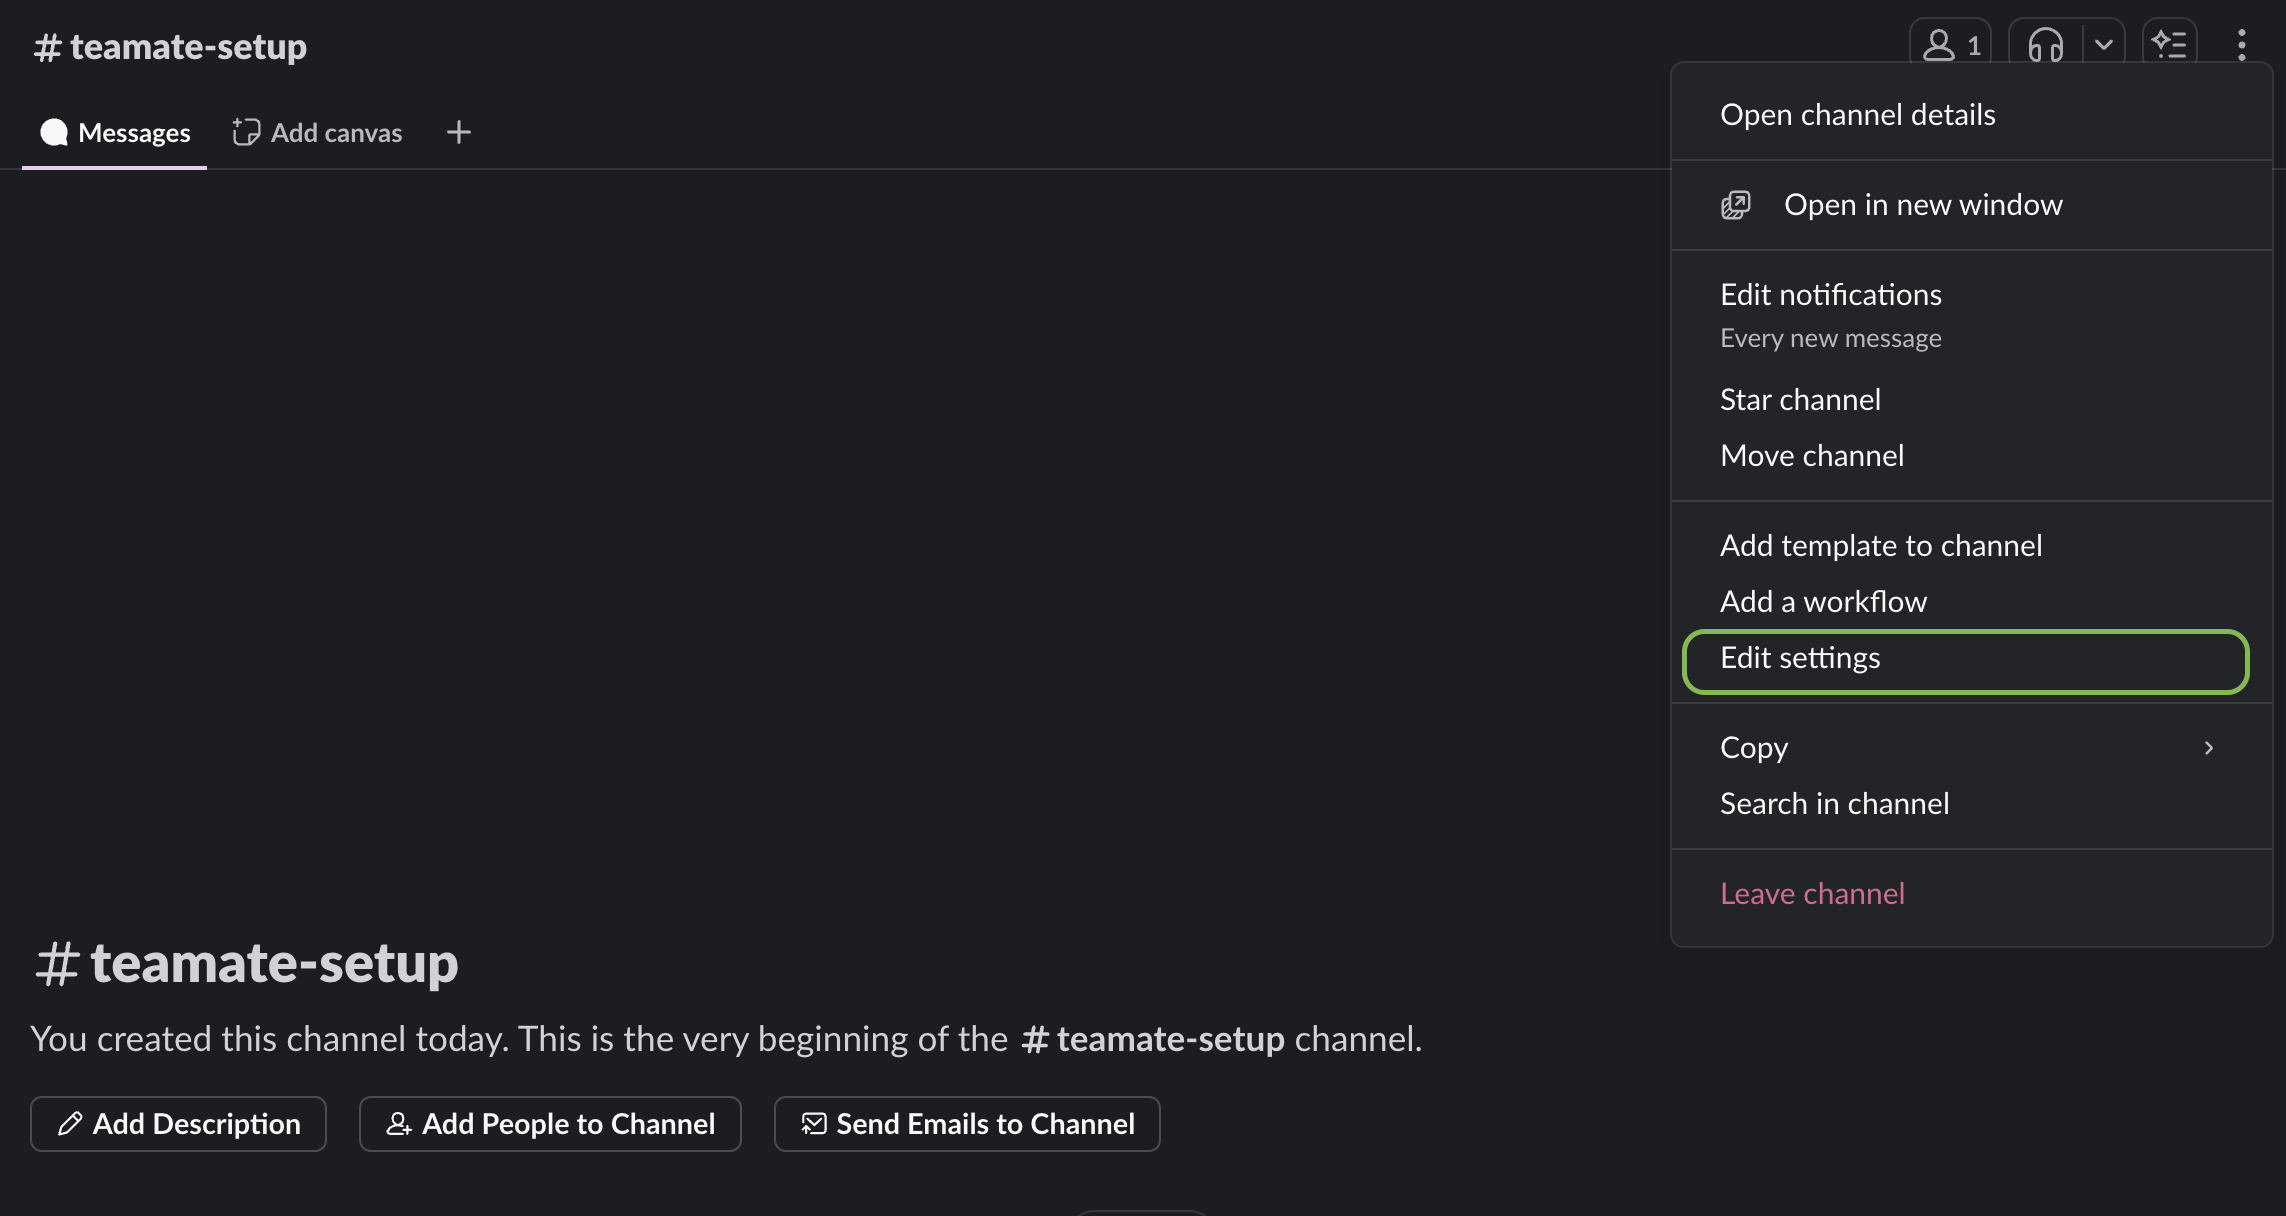Click the three-dot more actions icon

tap(2241, 45)
